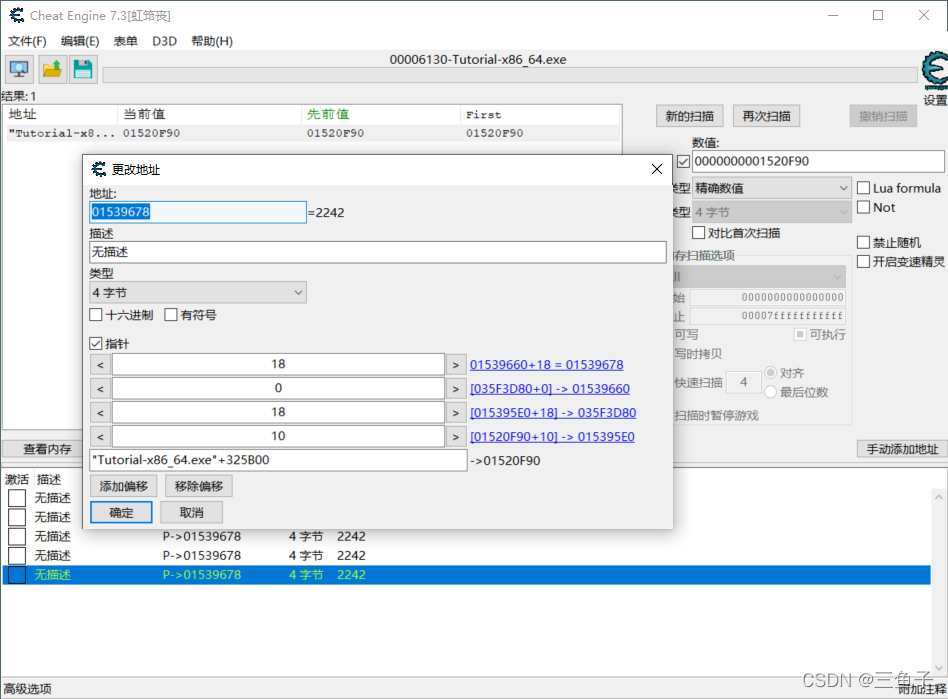Increase the first offset 18 with right arrow
Screen dimensions: 948x699
[x=456, y=365]
